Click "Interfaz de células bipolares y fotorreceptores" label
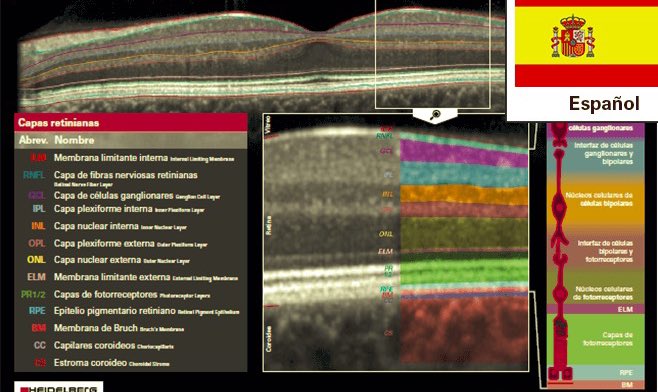The width and height of the screenshot is (658, 392). (605, 251)
